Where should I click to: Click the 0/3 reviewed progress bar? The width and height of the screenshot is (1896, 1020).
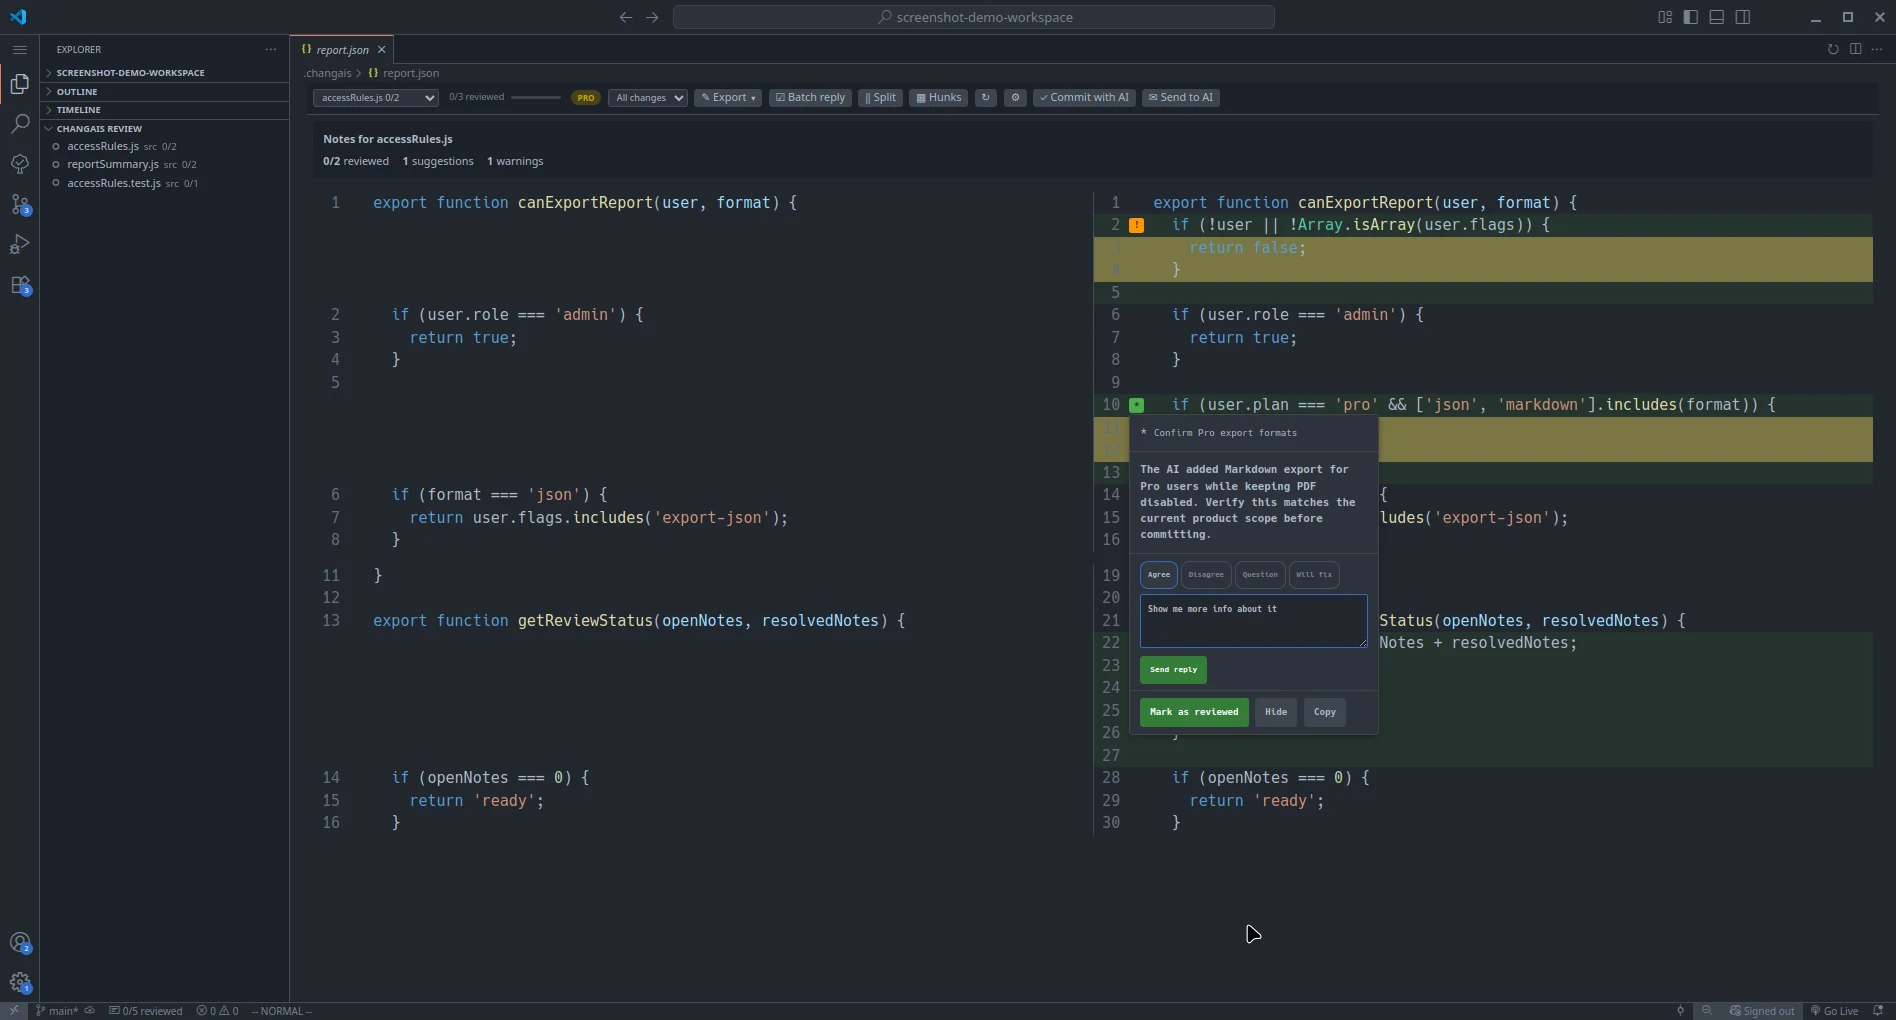pyautogui.click(x=536, y=98)
